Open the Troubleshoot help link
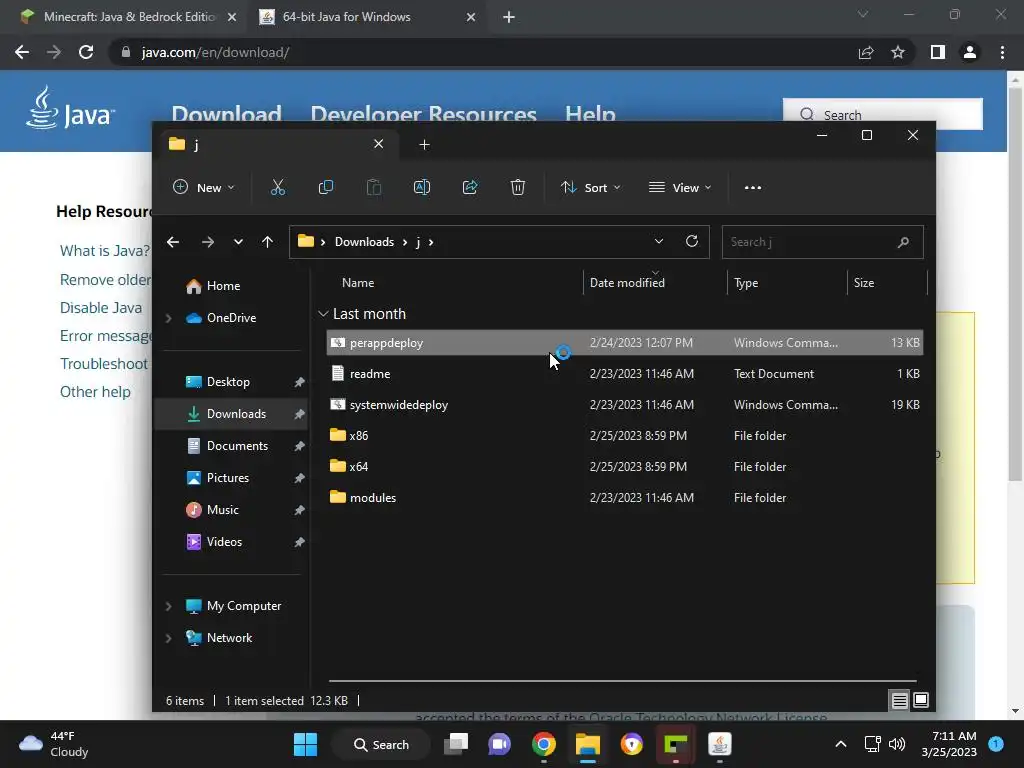Viewport: 1024px width, 768px height. coord(104,364)
